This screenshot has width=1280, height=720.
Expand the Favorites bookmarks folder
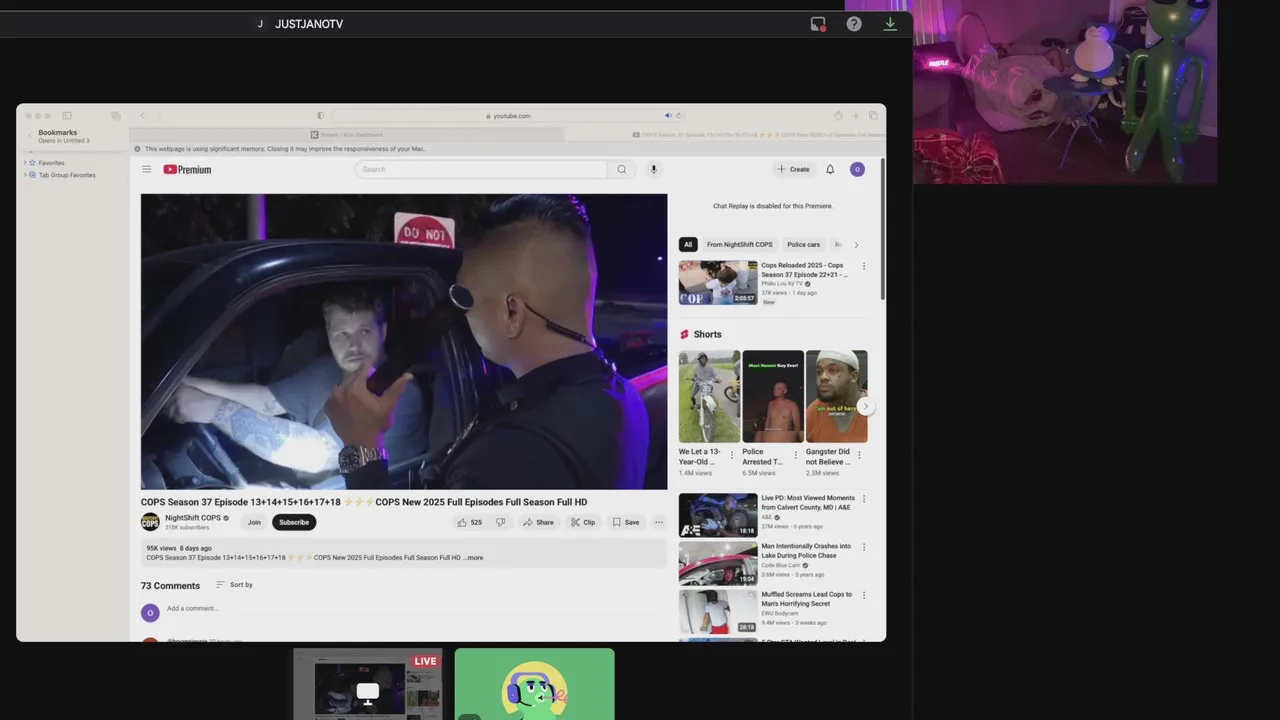pyautogui.click(x=25, y=162)
